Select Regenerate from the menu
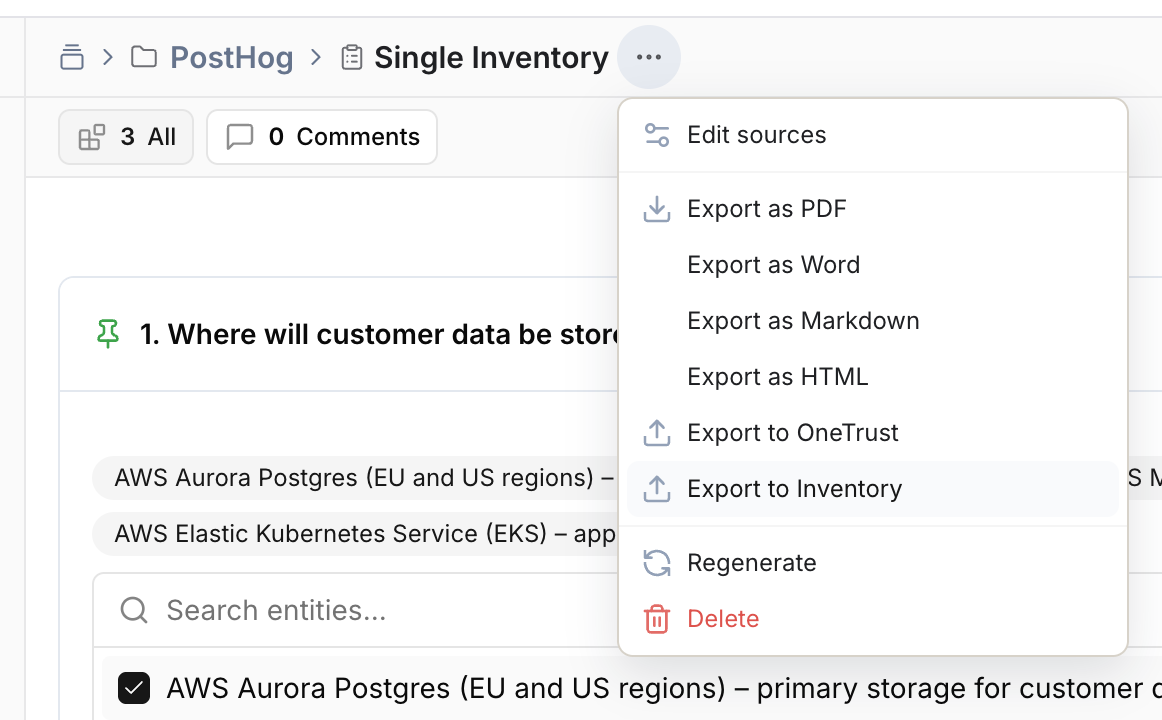This screenshot has height=720, width=1162. 873,563
